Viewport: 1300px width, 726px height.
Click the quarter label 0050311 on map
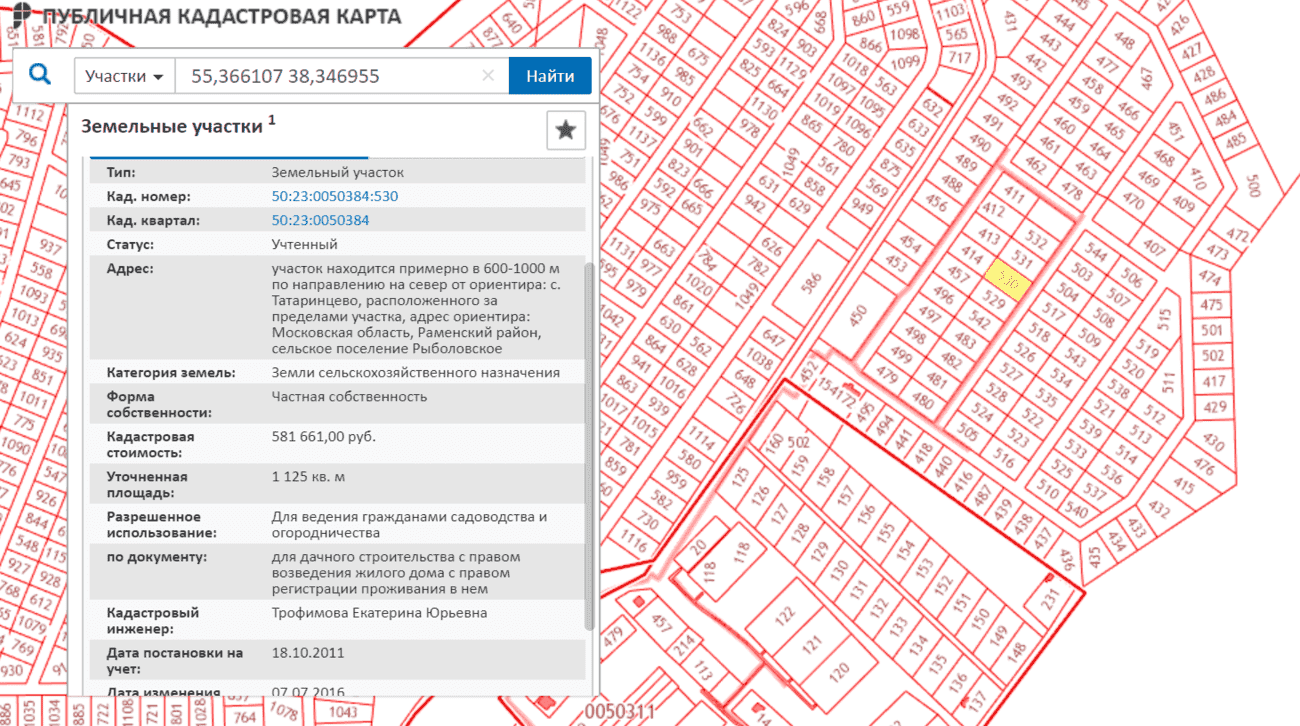(619, 712)
